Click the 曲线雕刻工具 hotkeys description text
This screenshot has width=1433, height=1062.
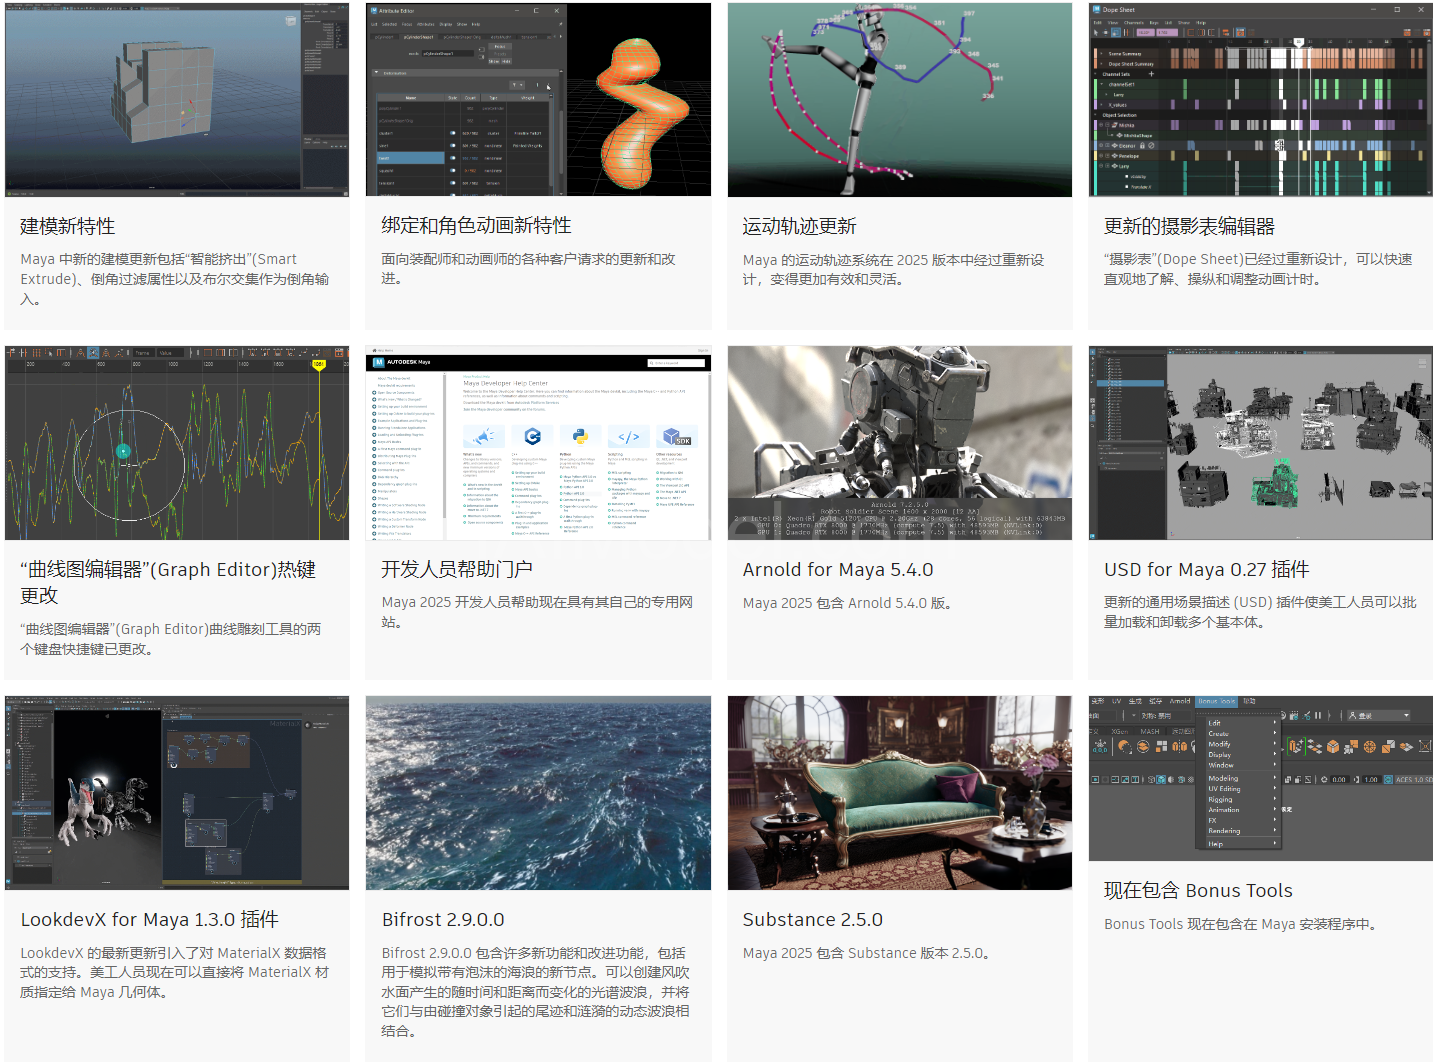(x=171, y=639)
